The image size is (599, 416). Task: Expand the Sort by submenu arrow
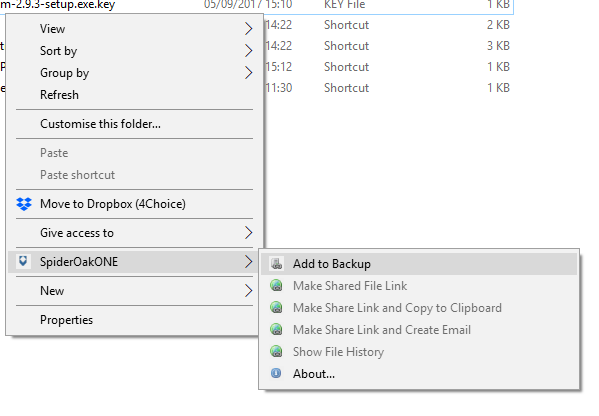pyautogui.click(x=248, y=50)
